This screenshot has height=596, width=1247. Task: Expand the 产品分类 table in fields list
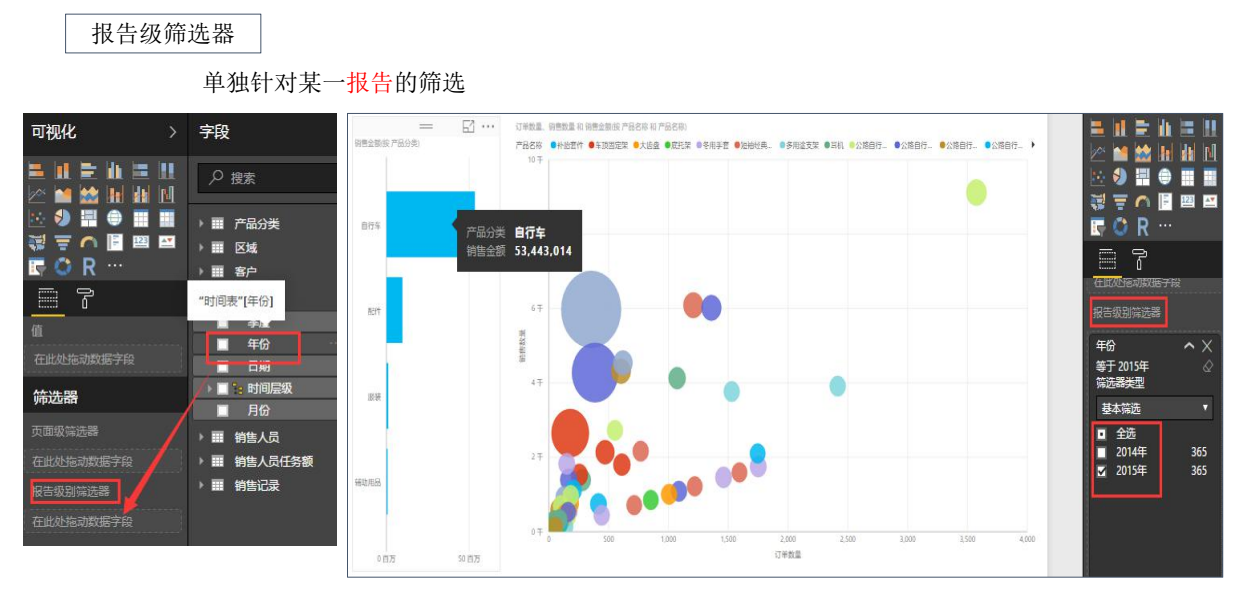pos(201,224)
